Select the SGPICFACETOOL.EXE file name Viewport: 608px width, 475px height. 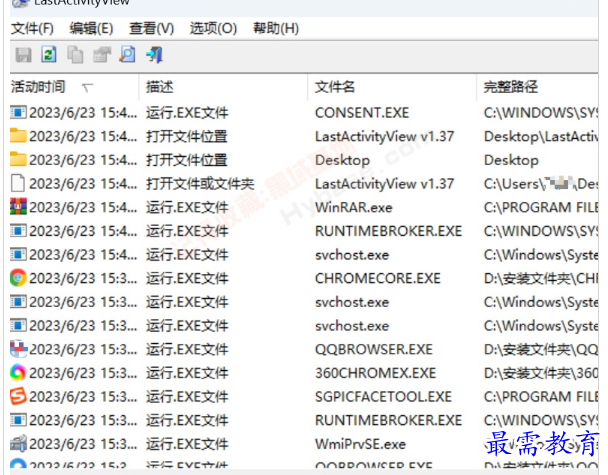click(x=383, y=397)
